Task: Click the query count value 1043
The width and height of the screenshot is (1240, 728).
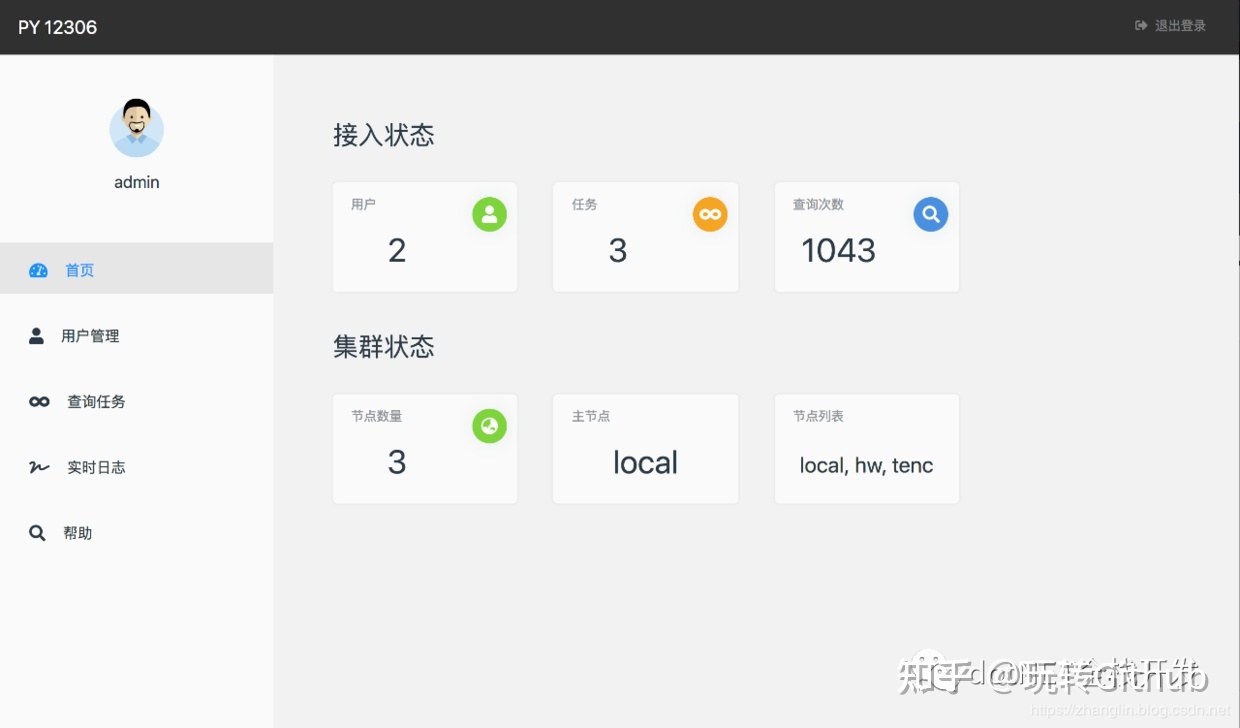Action: coord(838,250)
